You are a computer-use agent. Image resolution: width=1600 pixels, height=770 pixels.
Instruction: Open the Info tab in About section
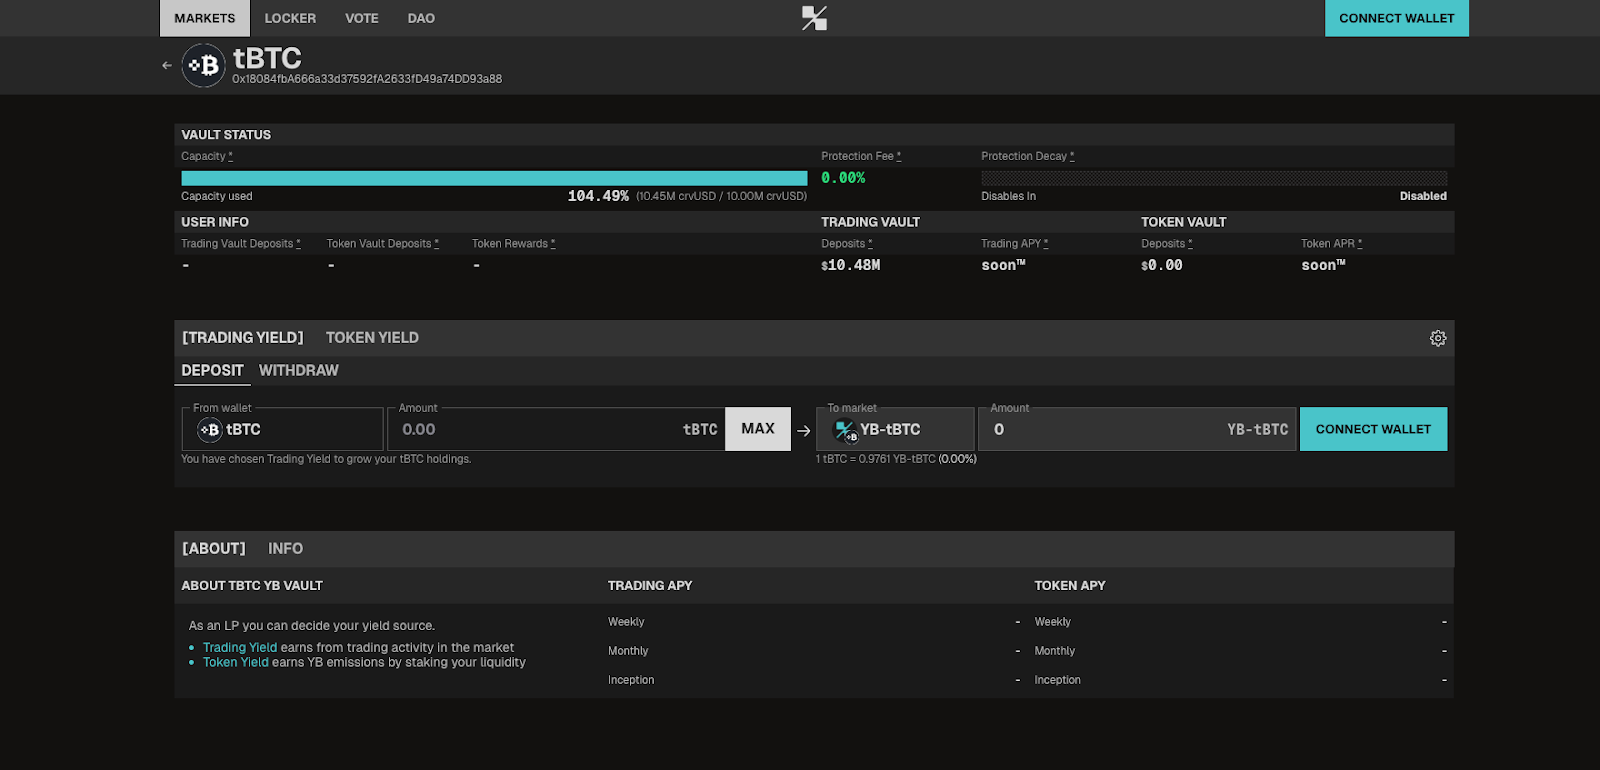(x=285, y=549)
